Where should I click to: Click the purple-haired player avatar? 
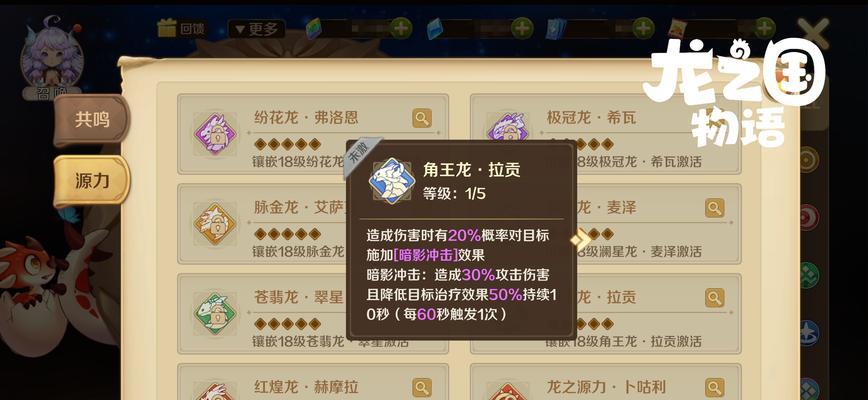[x=51, y=55]
